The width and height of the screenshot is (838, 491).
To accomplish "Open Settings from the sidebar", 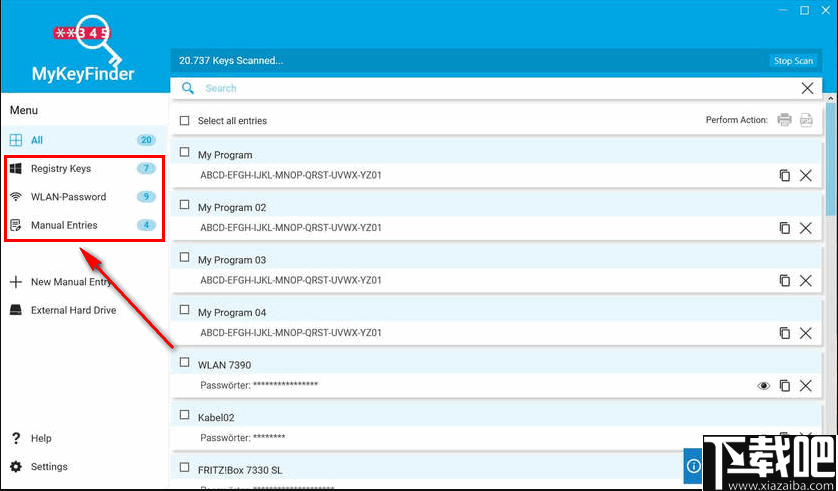I will tap(49, 466).
